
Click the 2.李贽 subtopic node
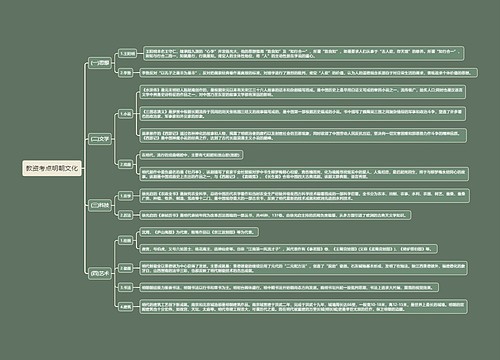pos(126,72)
